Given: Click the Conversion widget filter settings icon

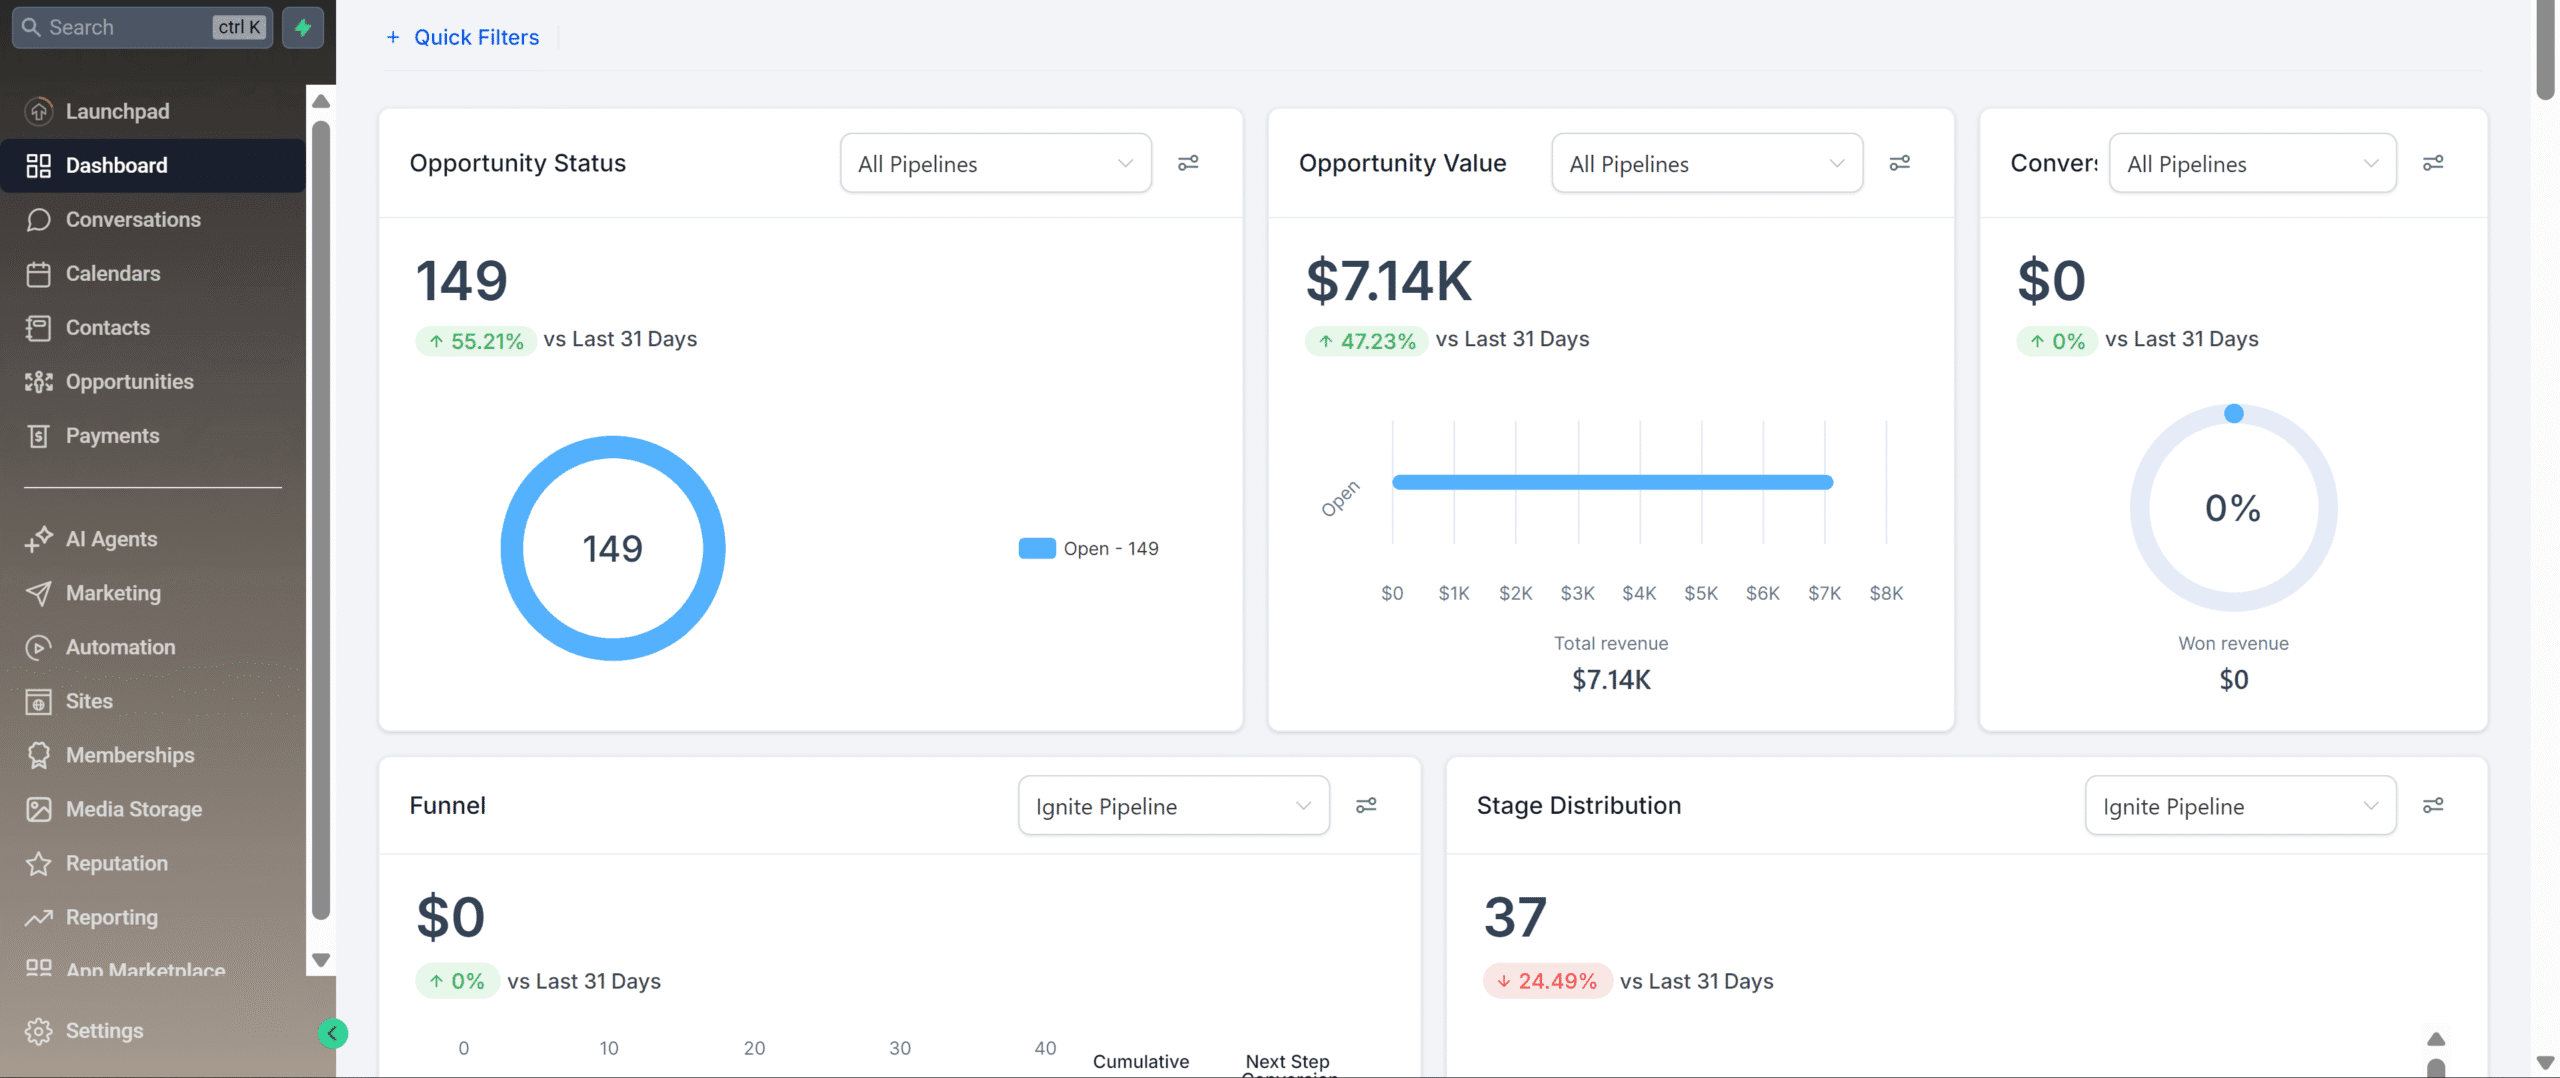Looking at the screenshot, I should click(2433, 163).
